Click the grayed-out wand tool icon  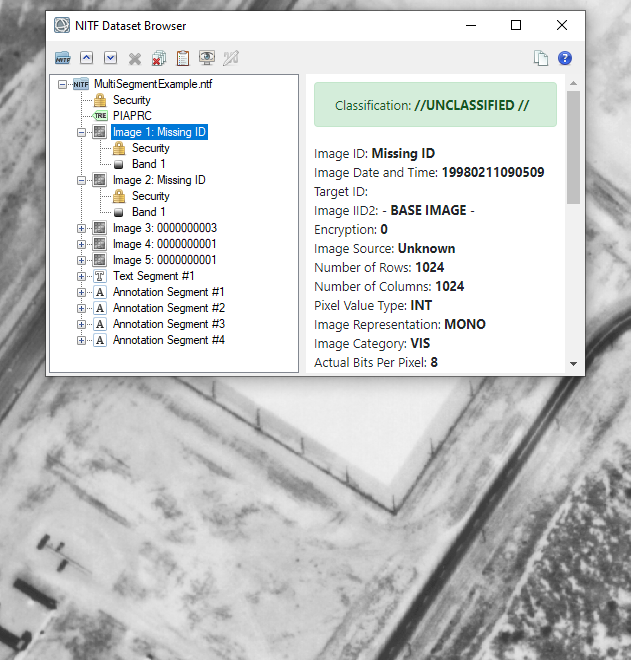231,59
